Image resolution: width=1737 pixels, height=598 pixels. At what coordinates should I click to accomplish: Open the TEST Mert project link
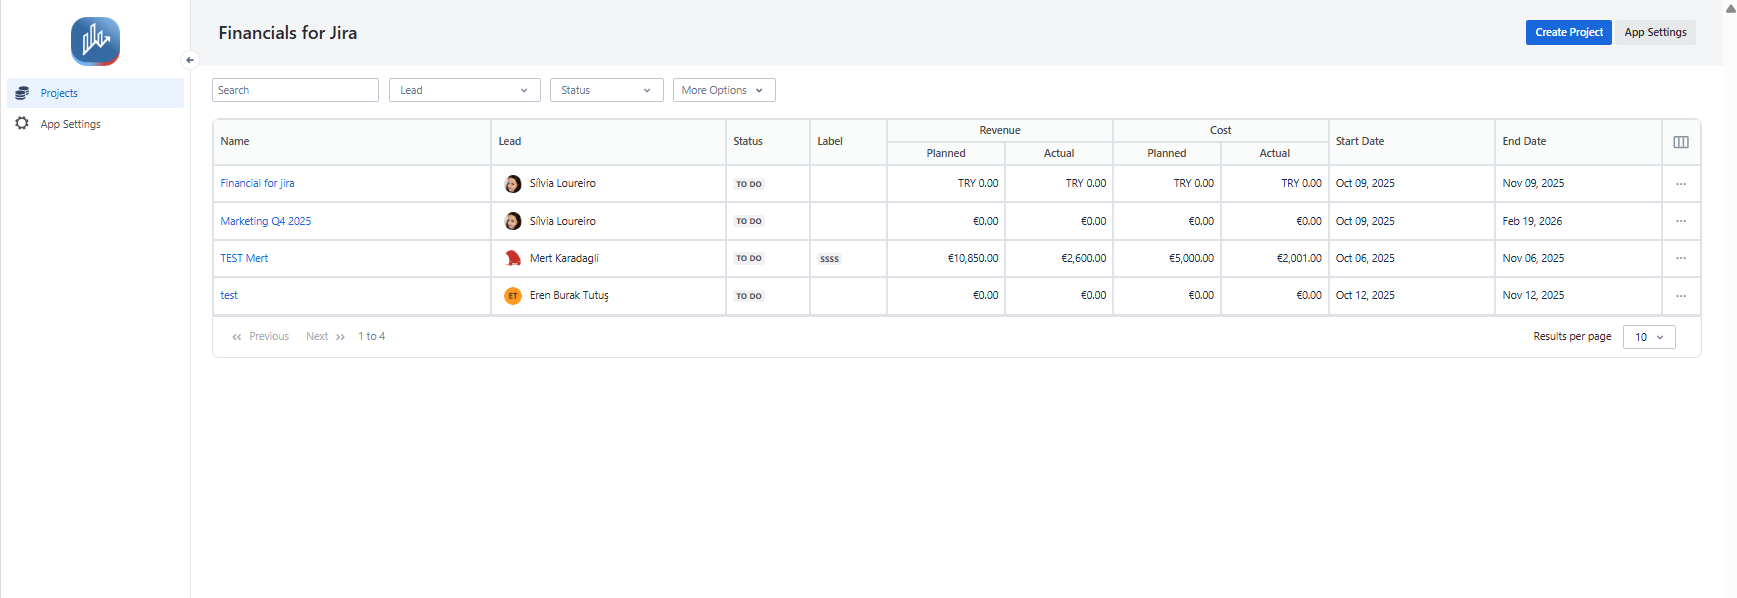pos(244,258)
